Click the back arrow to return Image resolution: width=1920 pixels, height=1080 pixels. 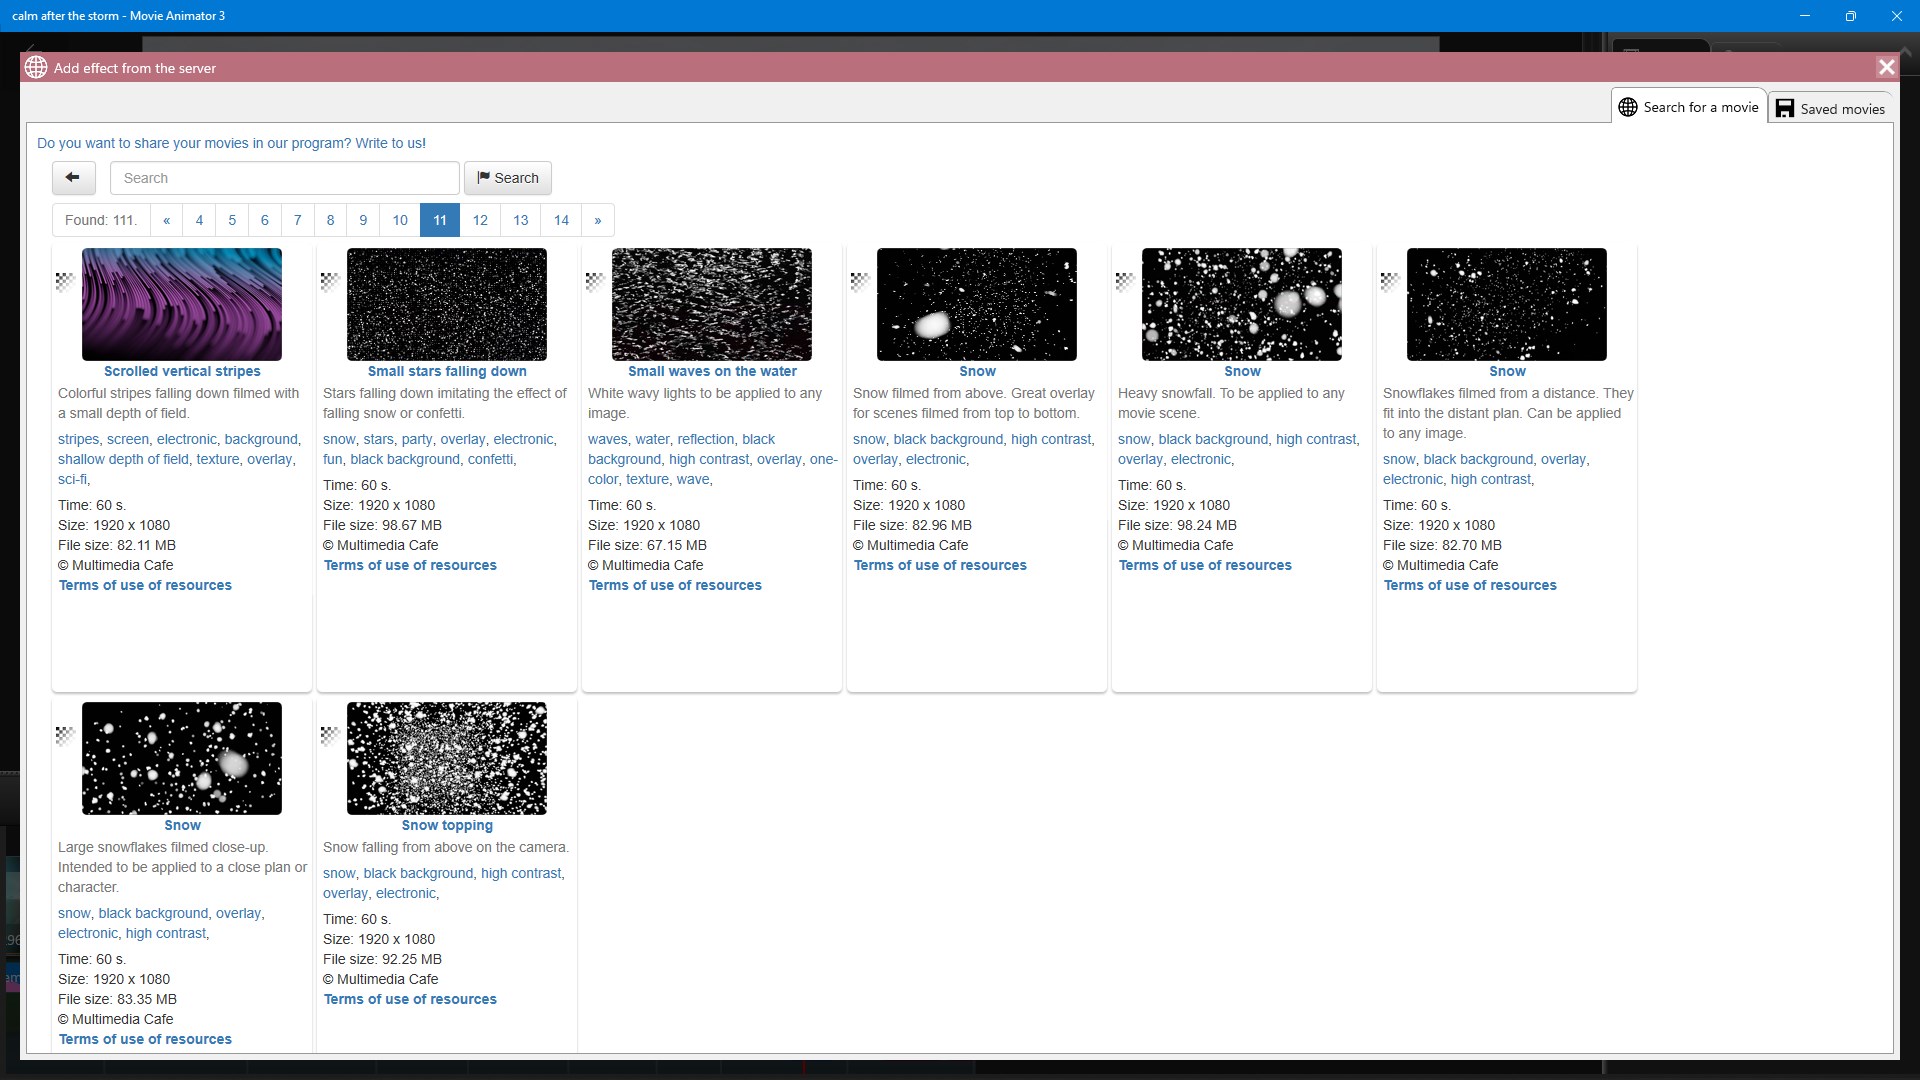tap(72, 177)
